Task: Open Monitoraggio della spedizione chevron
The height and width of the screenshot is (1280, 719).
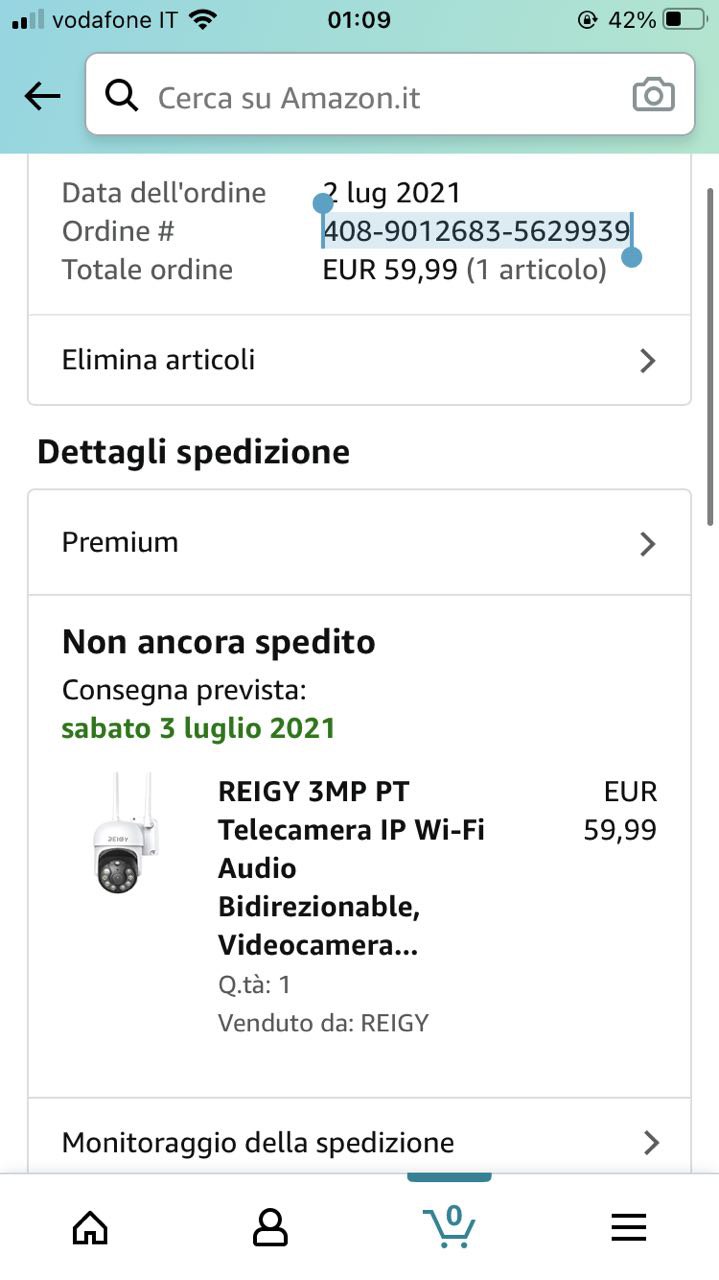Action: (651, 1142)
